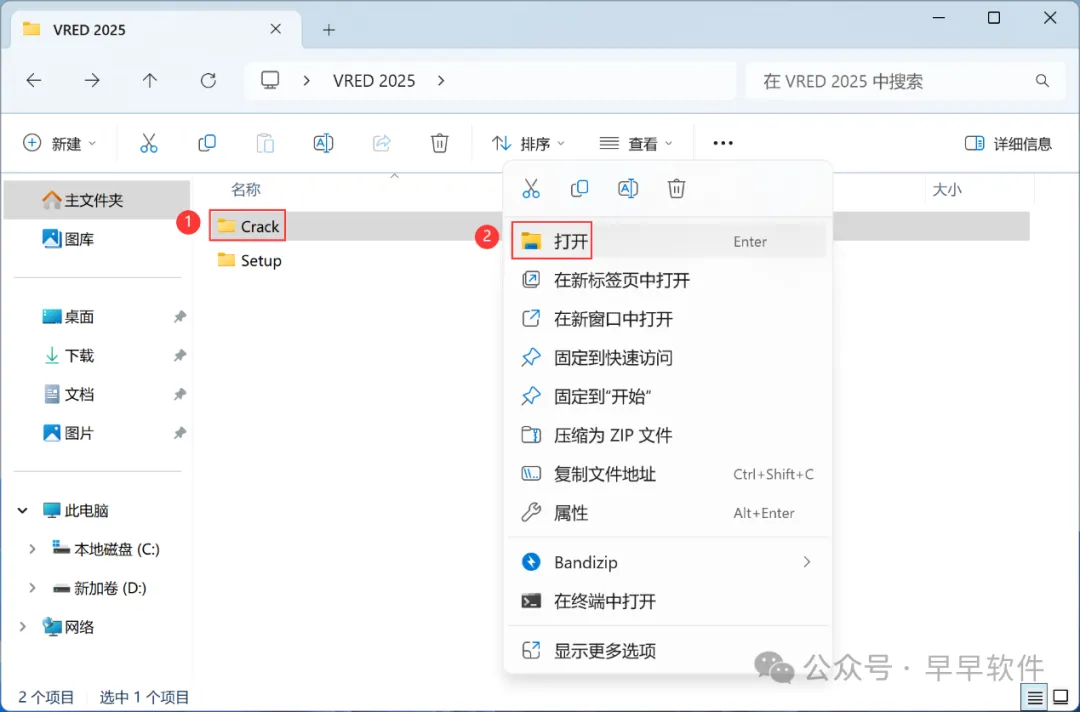
Task: Select 新加卷 (D:) in the sidebar
Action: tap(100, 588)
